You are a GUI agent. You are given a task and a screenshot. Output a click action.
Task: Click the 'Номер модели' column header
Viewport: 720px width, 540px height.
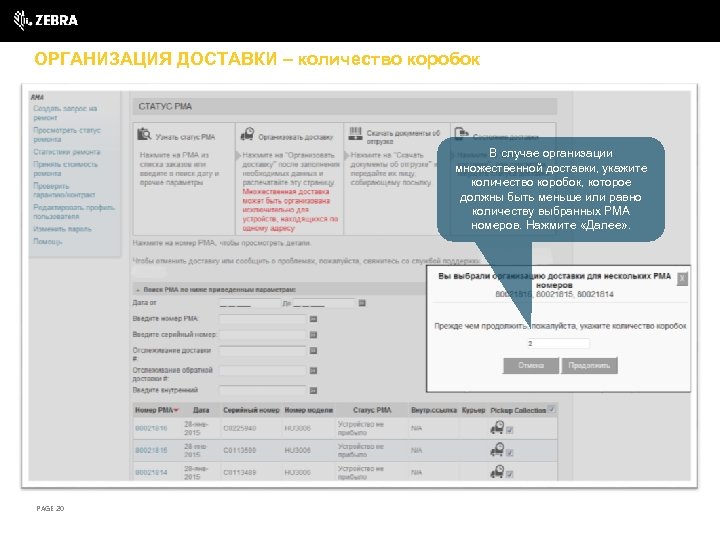(x=309, y=410)
